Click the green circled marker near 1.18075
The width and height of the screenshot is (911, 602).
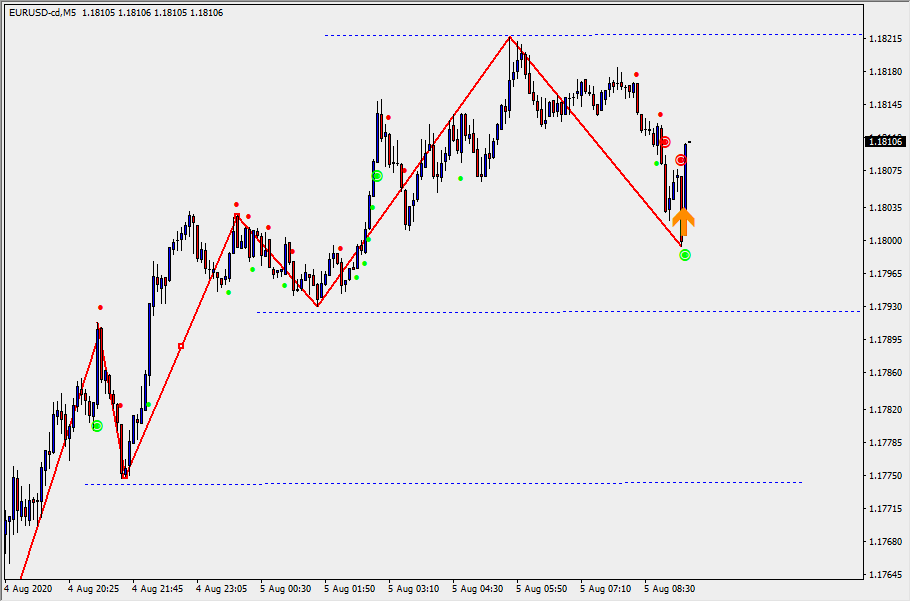click(377, 176)
